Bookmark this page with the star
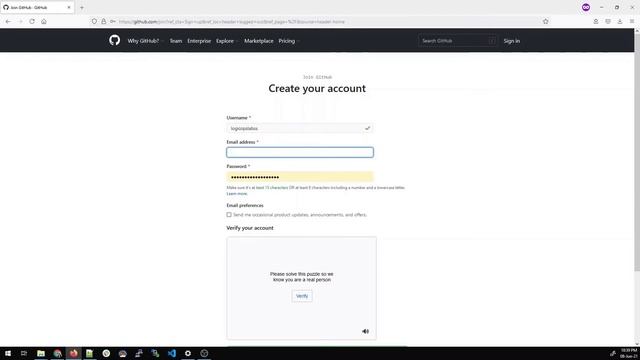Viewport: 640px width, 360px height. point(546,21)
